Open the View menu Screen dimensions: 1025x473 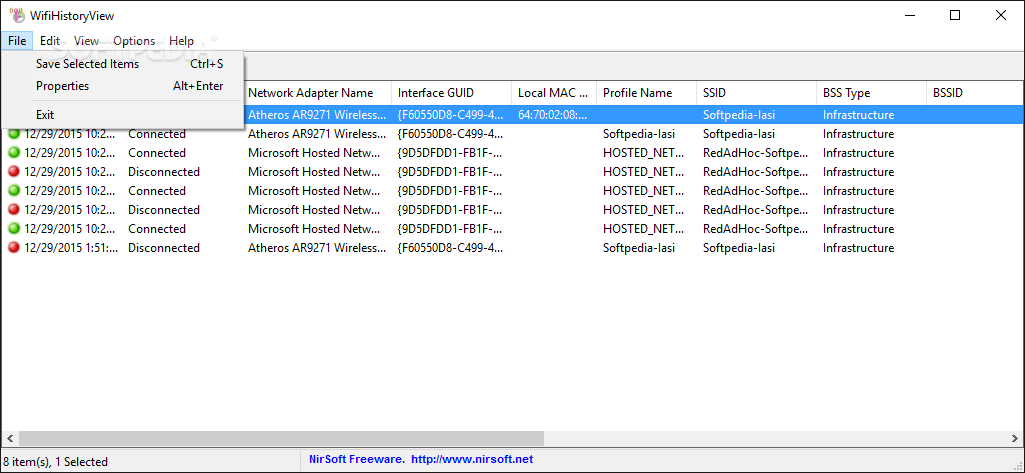pyautogui.click(x=86, y=41)
